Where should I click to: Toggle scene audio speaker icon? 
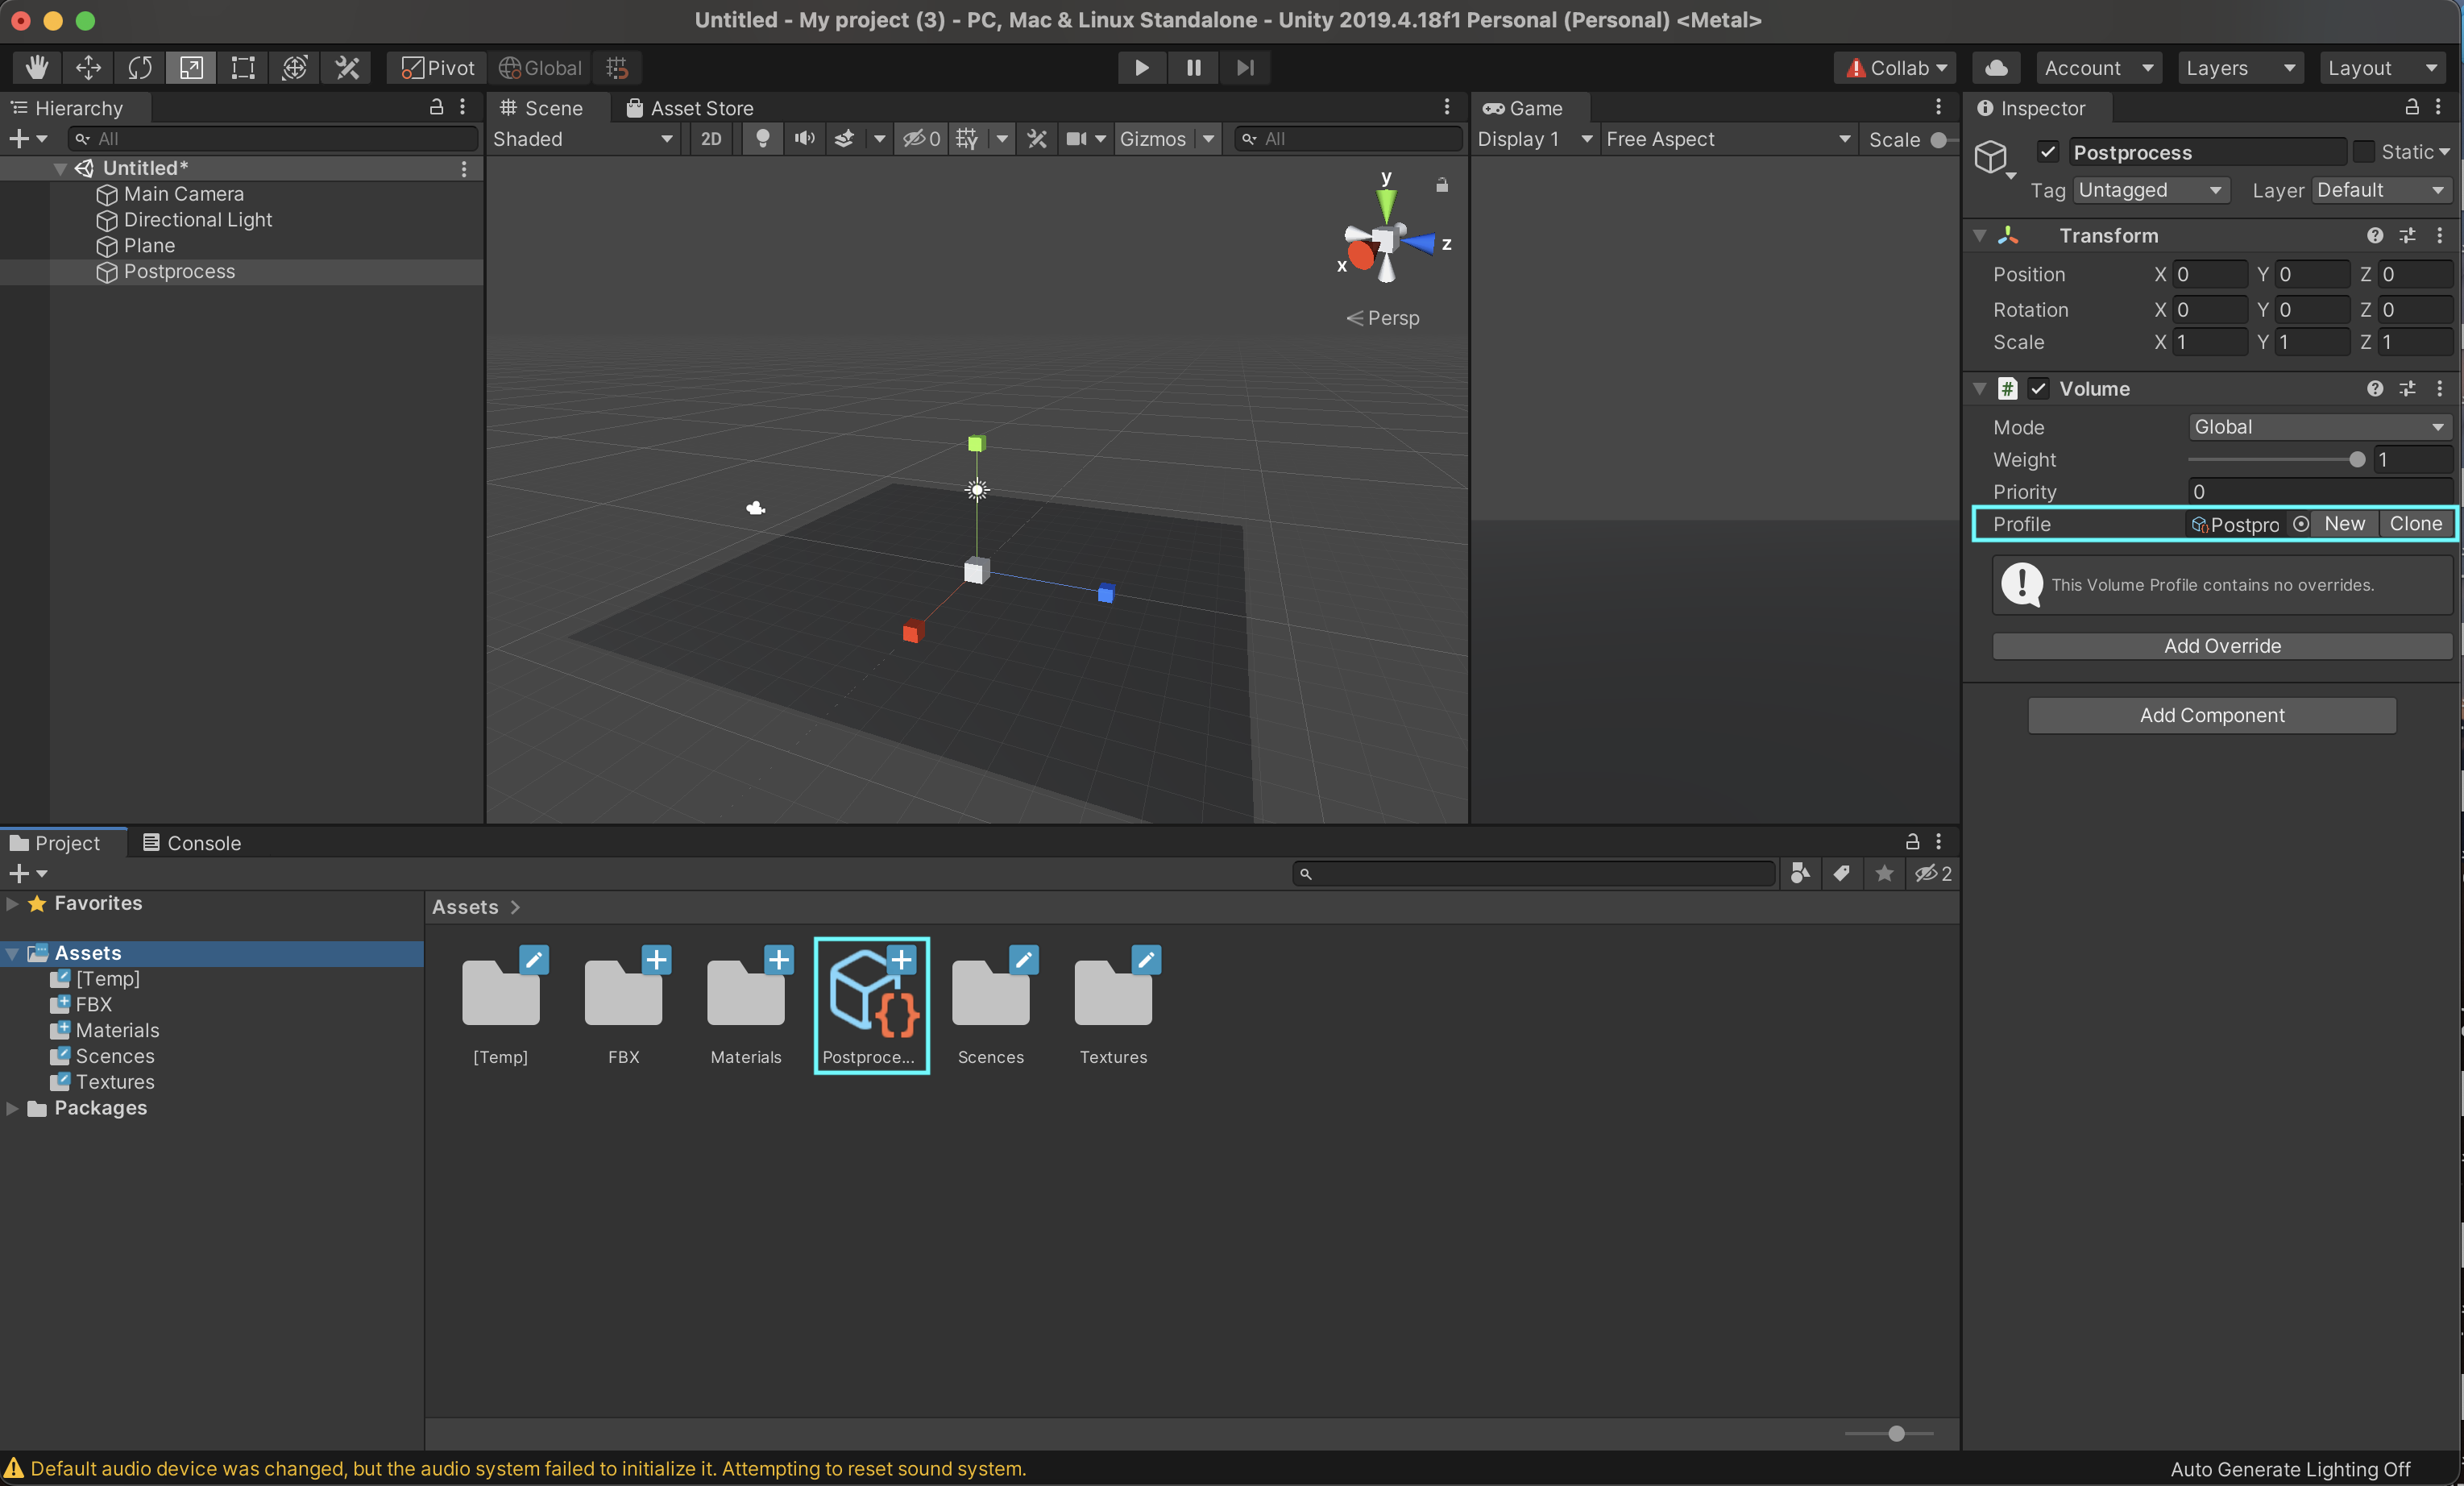click(x=804, y=139)
